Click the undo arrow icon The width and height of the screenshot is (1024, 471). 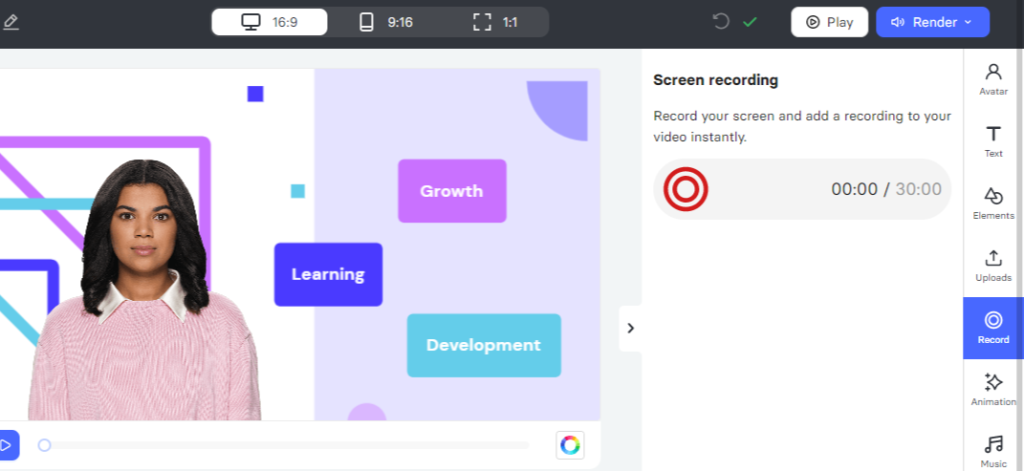[721, 22]
